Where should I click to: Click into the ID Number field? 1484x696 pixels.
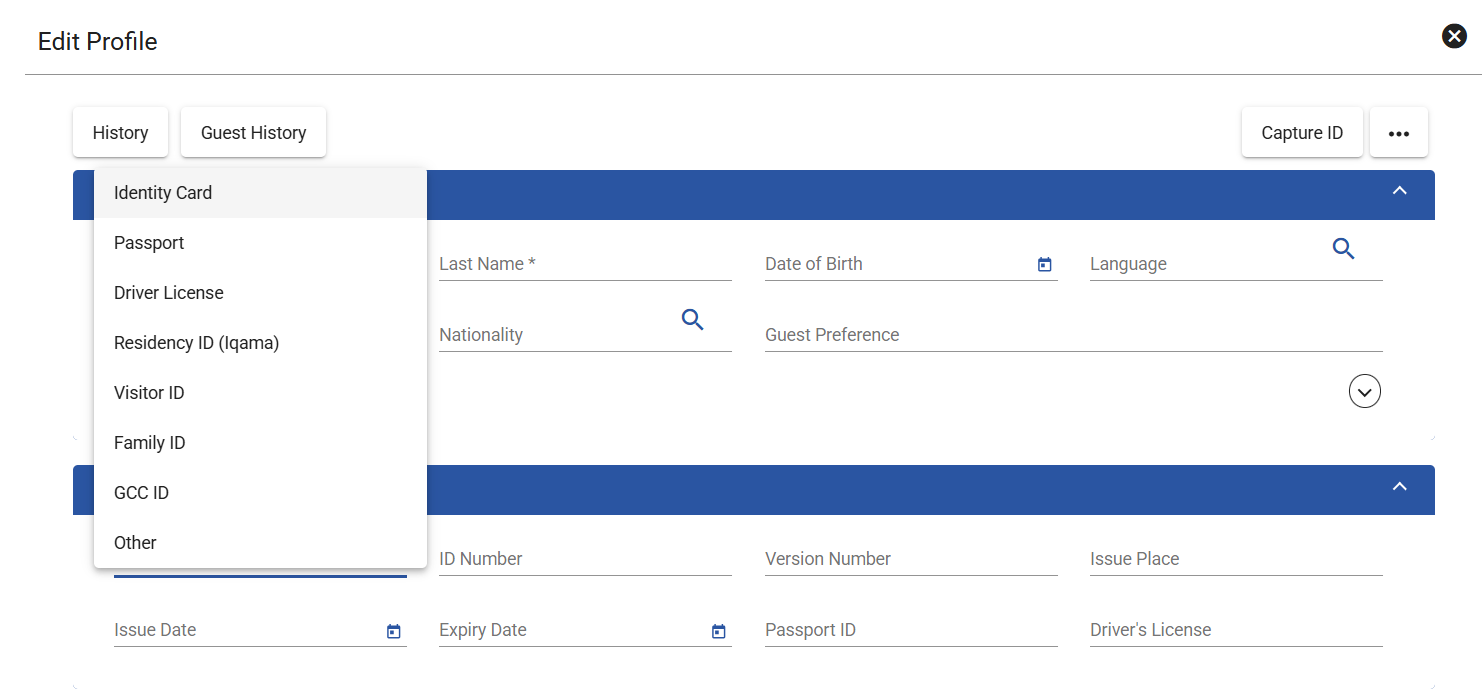tap(585, 559)
